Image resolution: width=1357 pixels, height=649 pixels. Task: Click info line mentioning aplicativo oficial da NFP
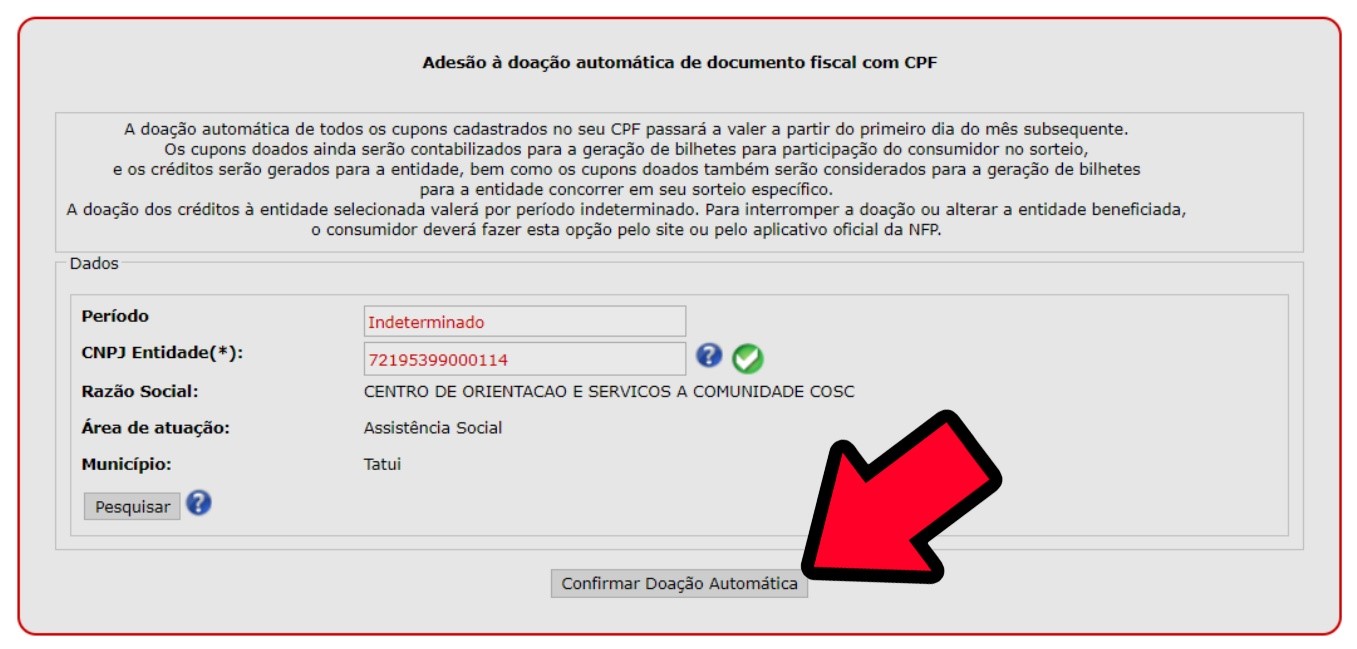[633, 229]
